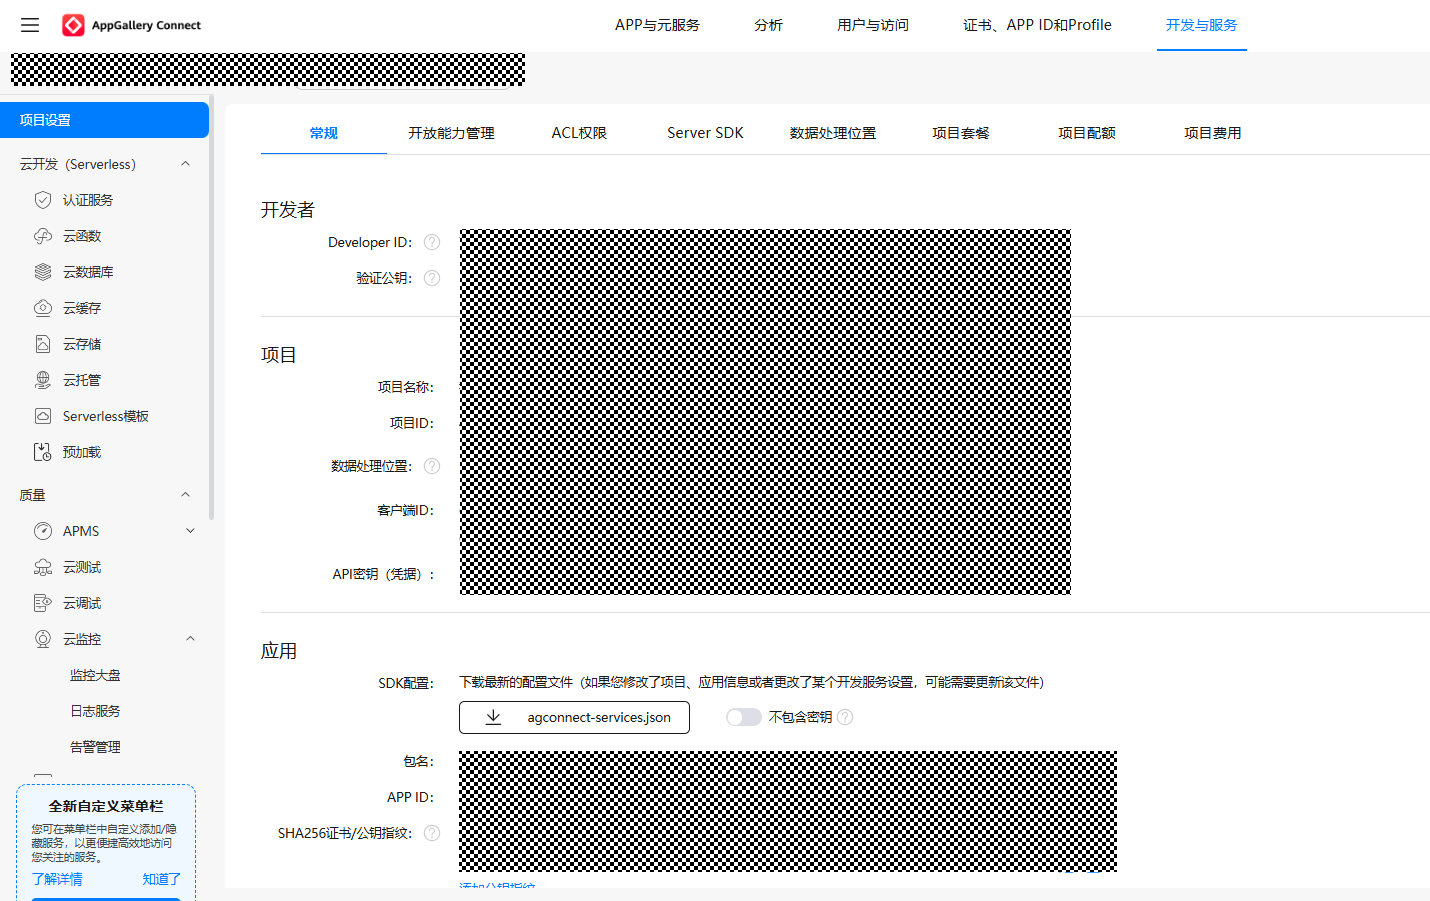The width and height of the screenshot is (1430, 901).
Task: Select 日志服务 in the sidebar
Action: [x=95, y=711]
